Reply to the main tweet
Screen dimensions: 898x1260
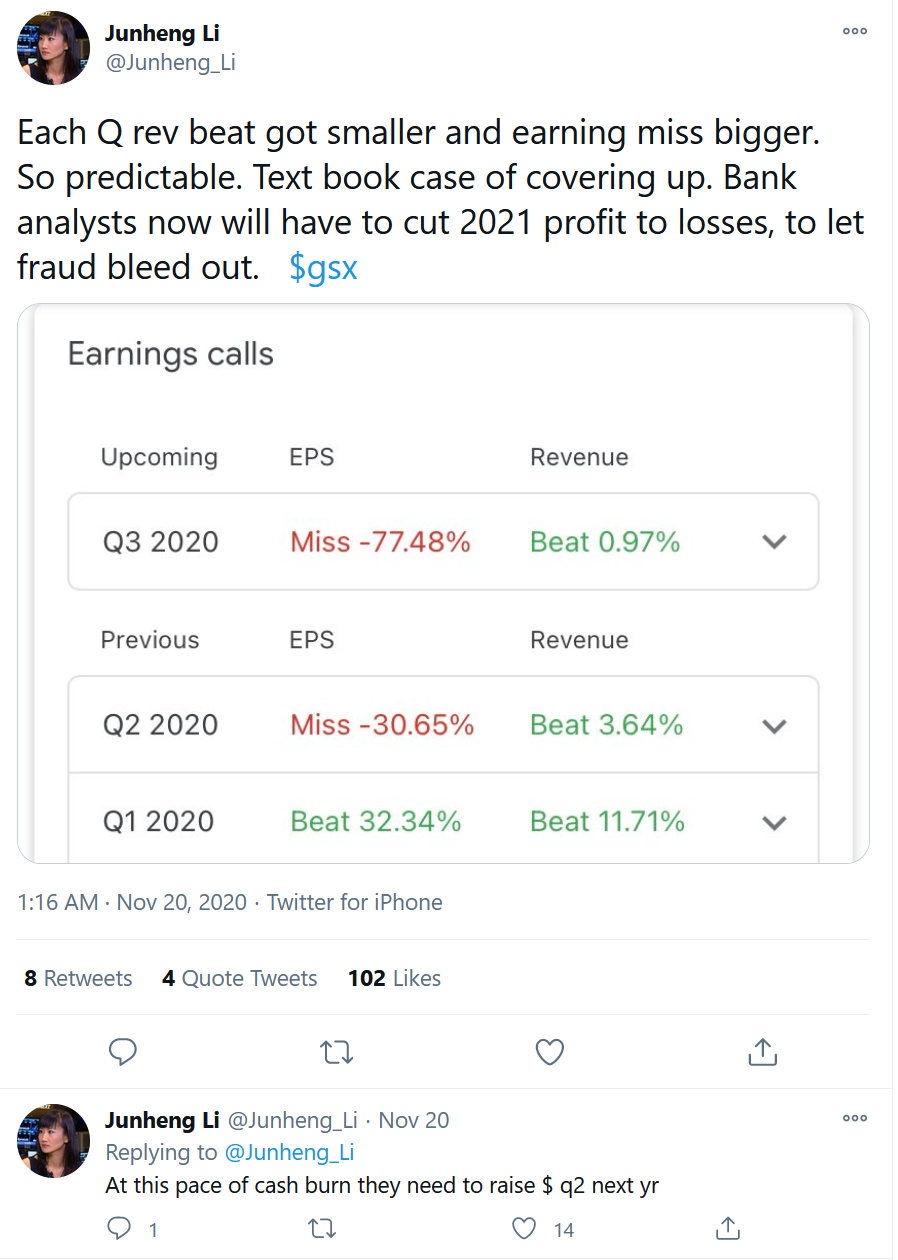122,1051
